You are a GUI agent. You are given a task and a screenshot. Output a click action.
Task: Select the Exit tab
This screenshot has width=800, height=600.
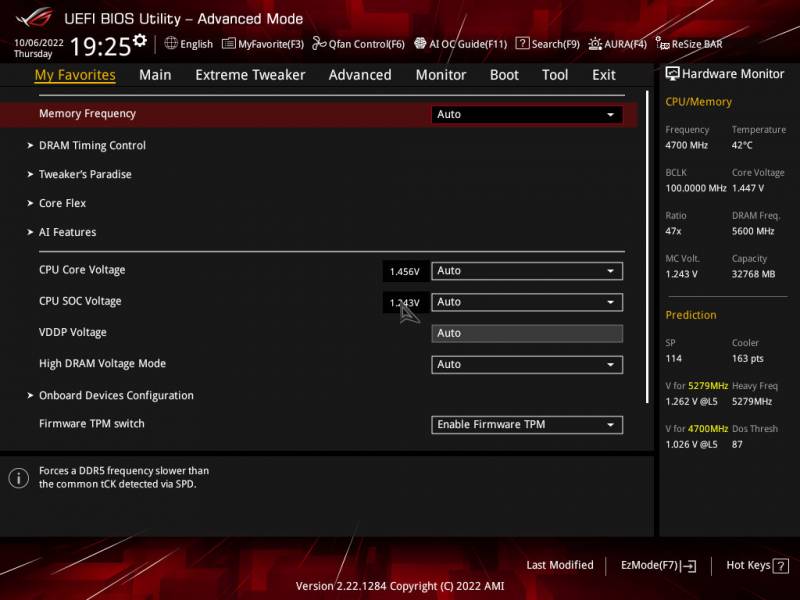(604, 75)
